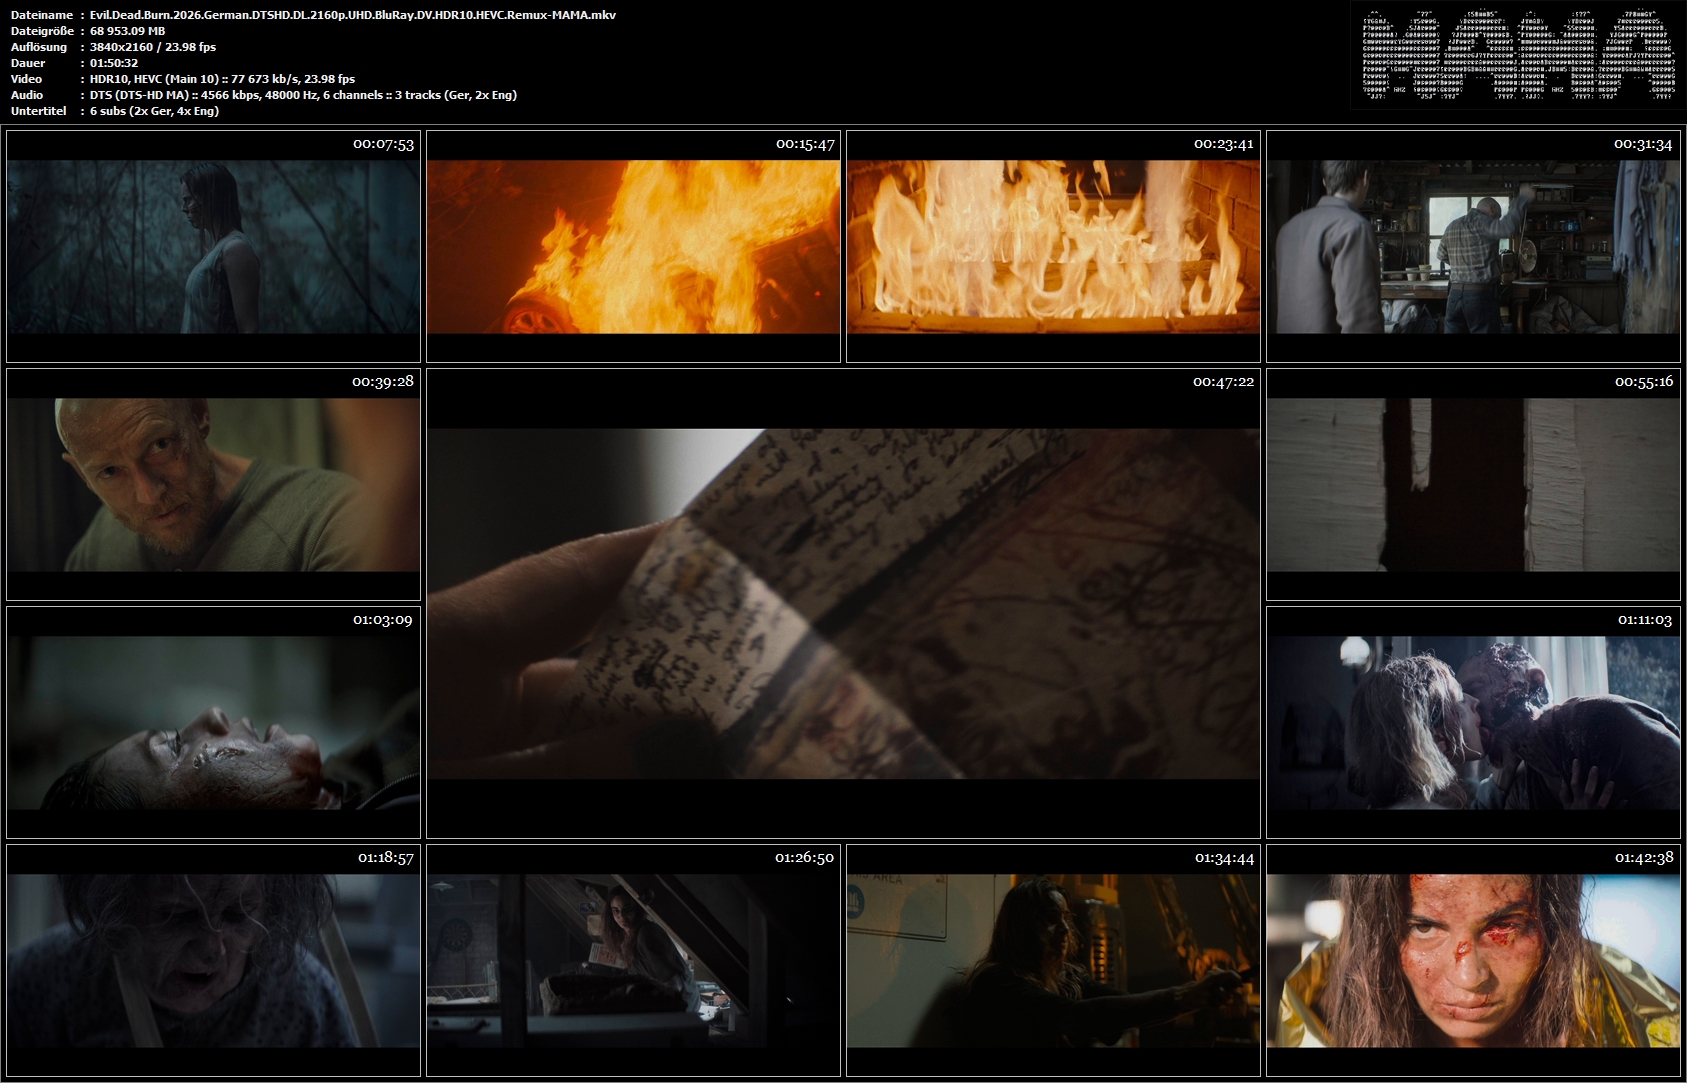Open the bloody face frame at 01:03:09
The height and width of the screenshot is (1083, 1687).
[x=213, y=722]
